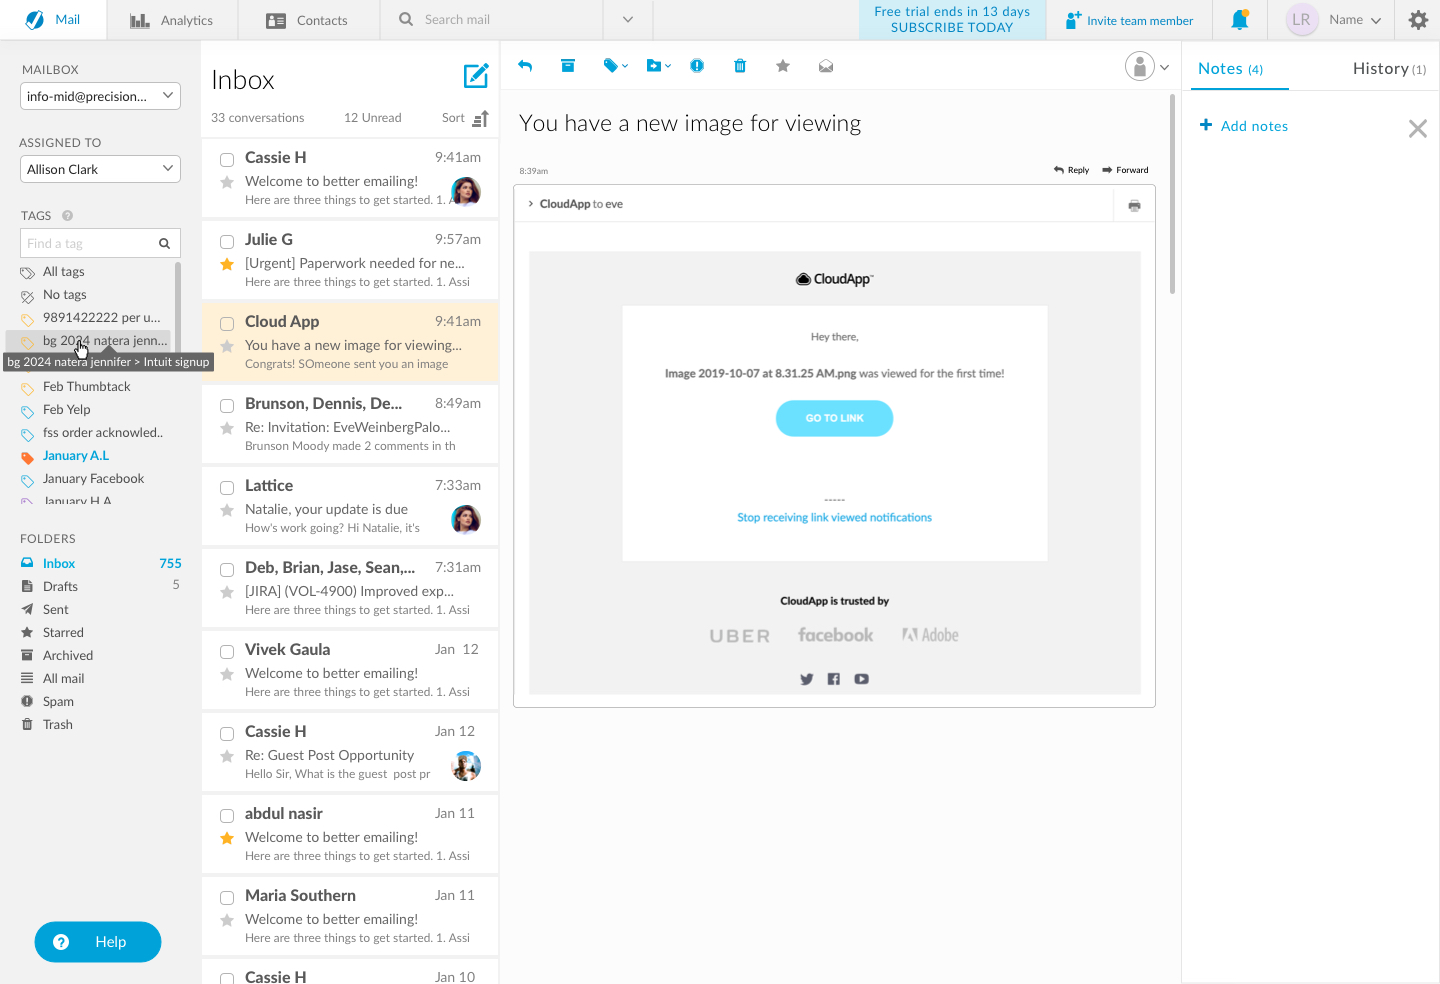
Task: Mark conversation as spam with exclamation icon
Action: (697, 66)
